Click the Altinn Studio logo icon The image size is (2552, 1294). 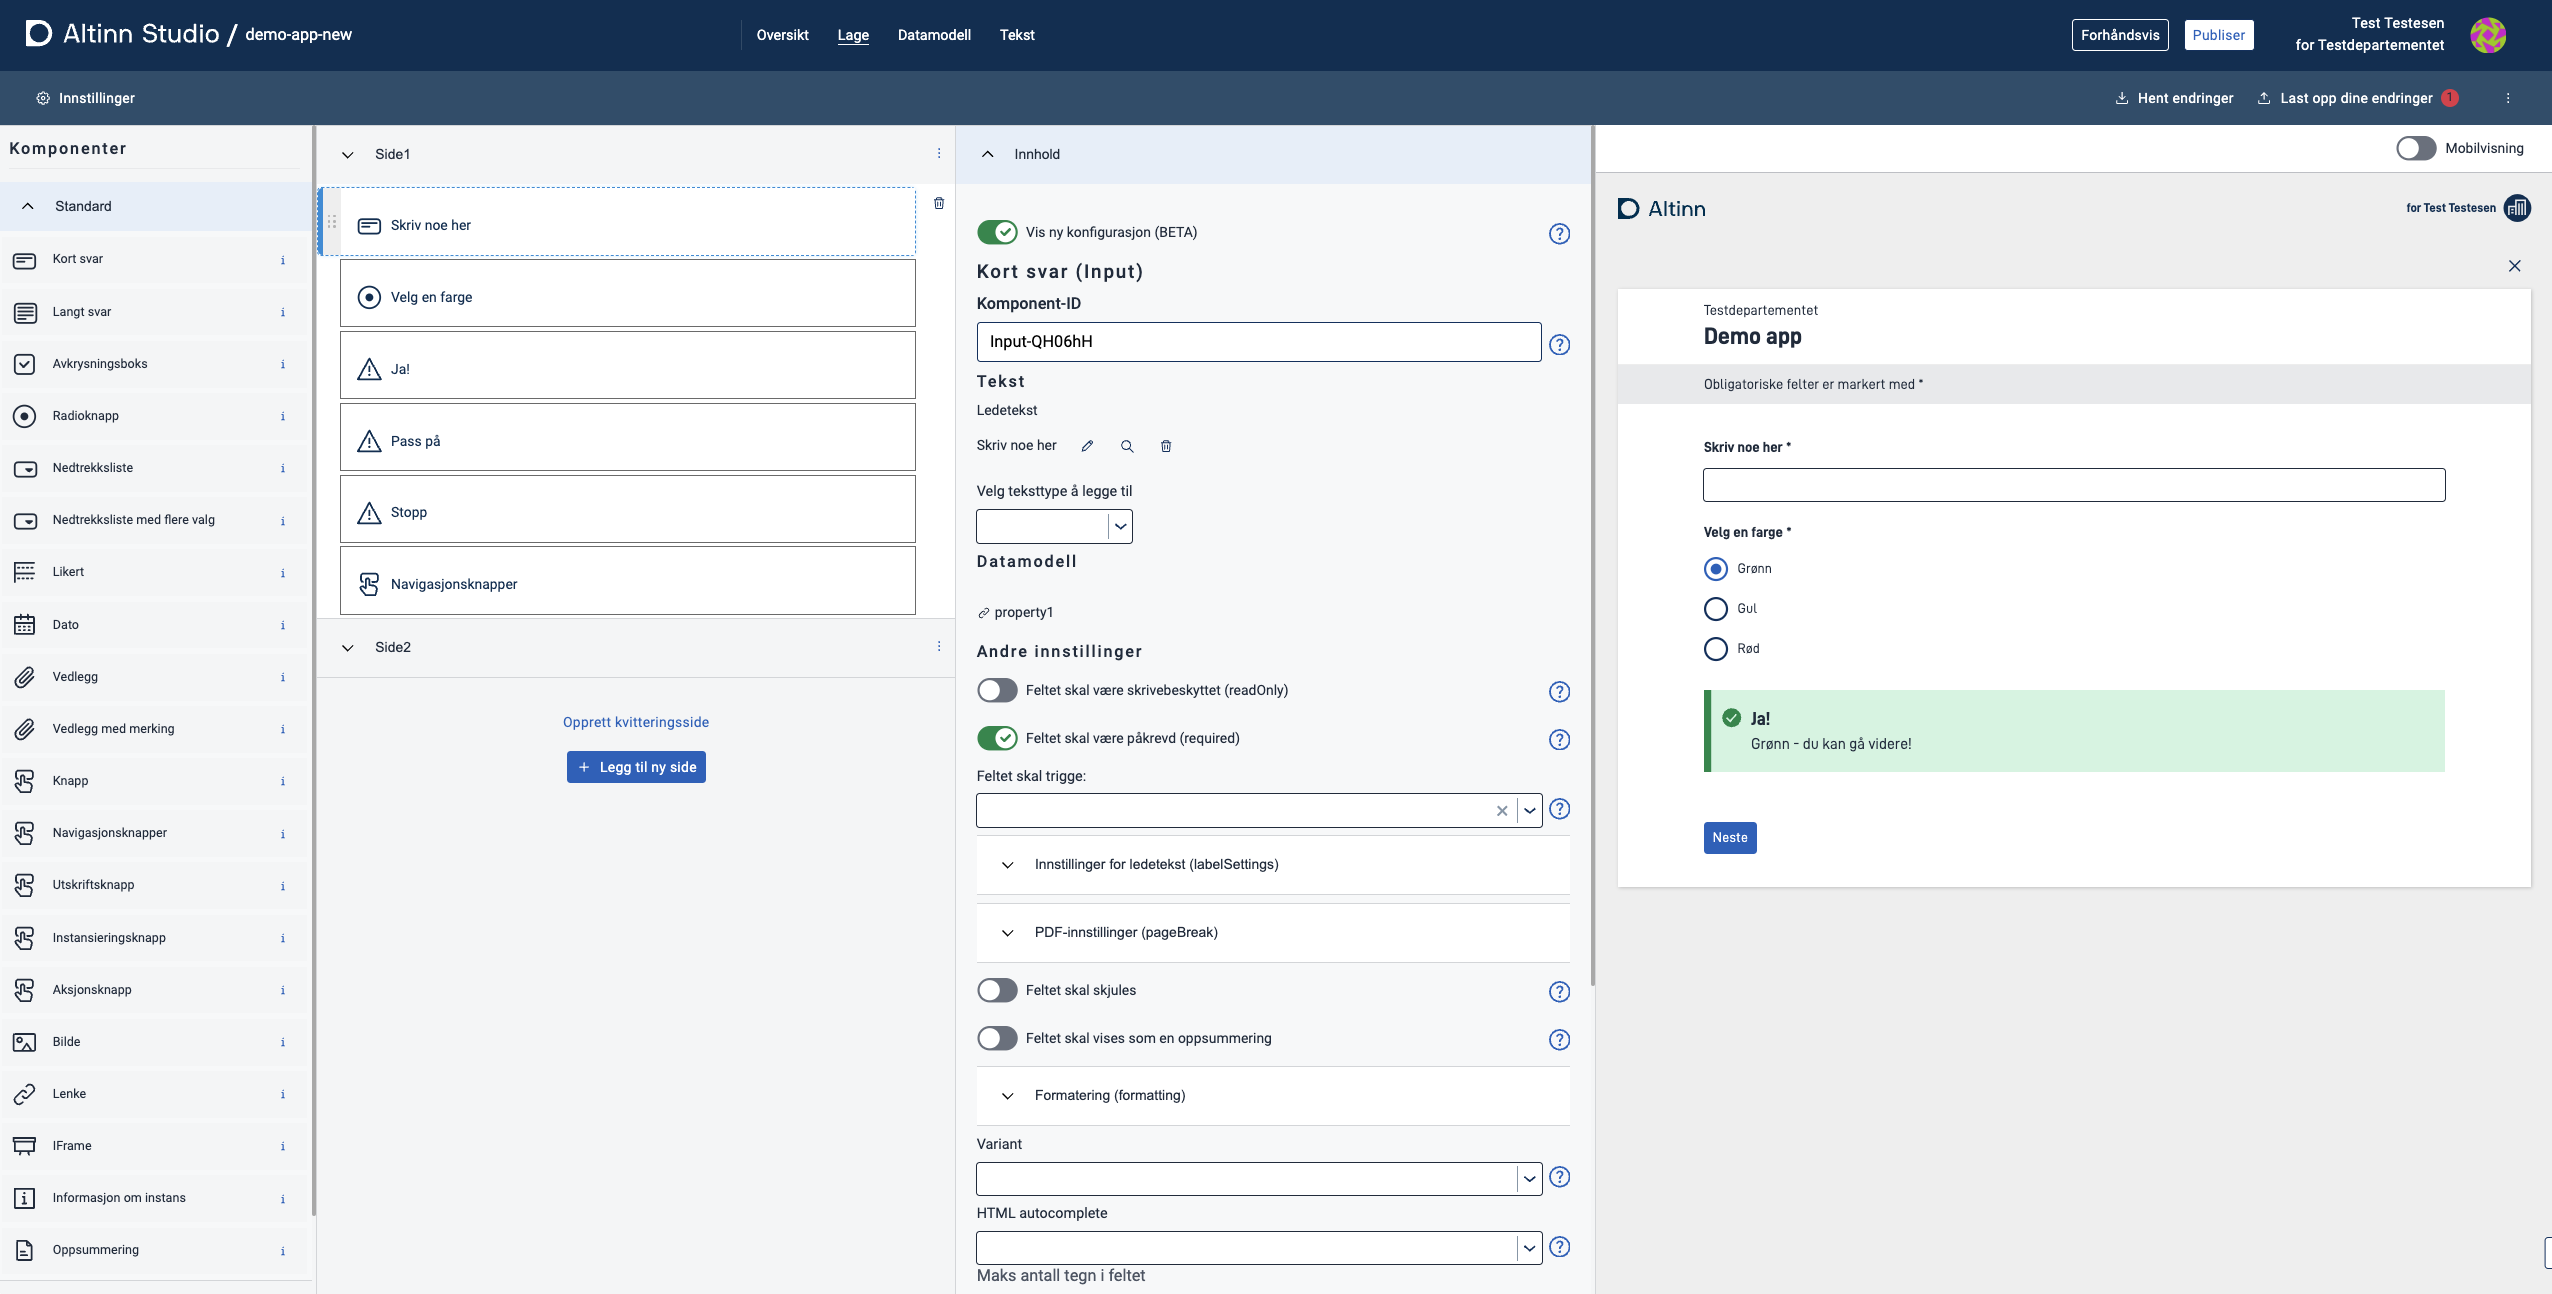tap(38, 34)
